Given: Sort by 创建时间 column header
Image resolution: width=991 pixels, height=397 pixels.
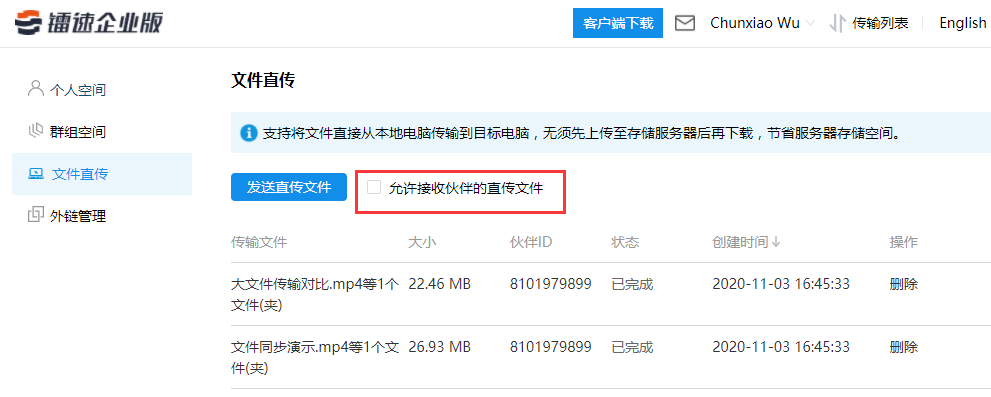Looking at the screenshot, I should (x=740, y=242).
